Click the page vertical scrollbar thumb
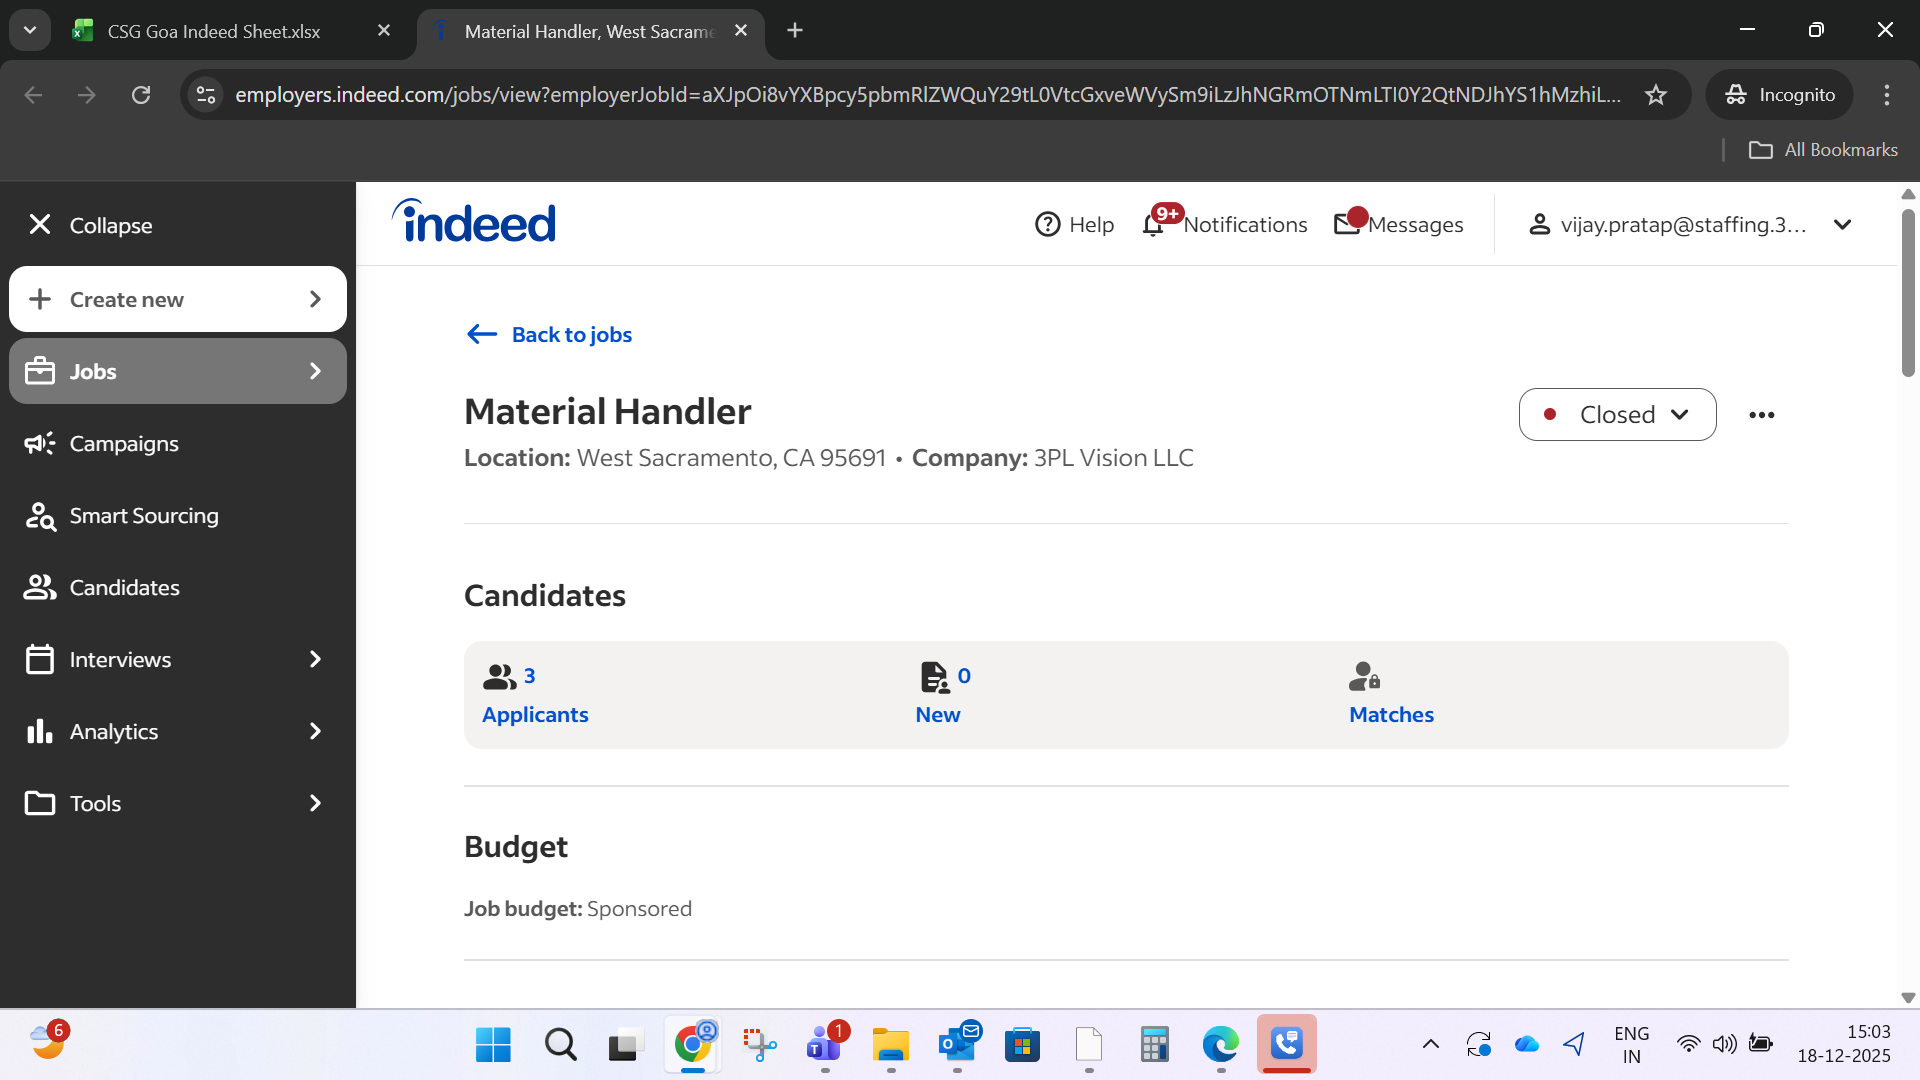This screenshot has height=1080, width=1920. [1908, 292]
